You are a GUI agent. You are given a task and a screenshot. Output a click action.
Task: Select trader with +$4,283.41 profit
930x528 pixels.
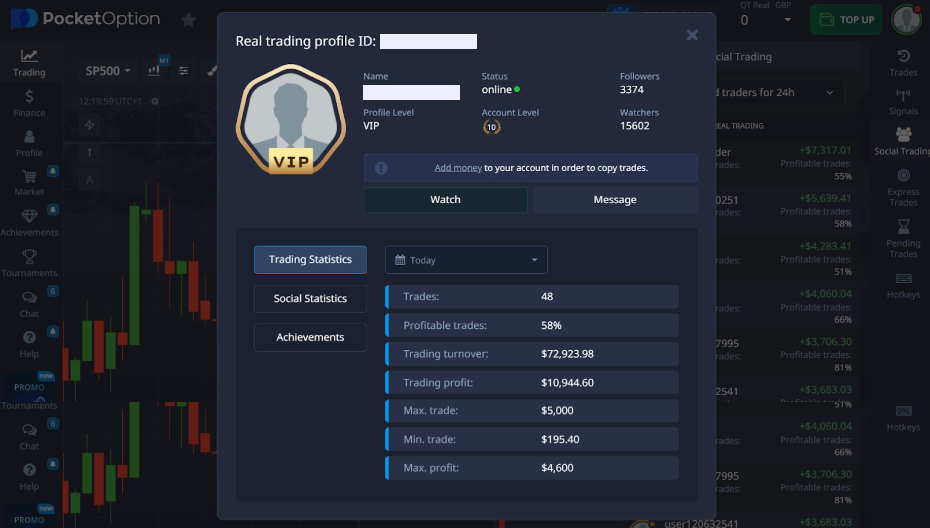(x=786, y=259)
